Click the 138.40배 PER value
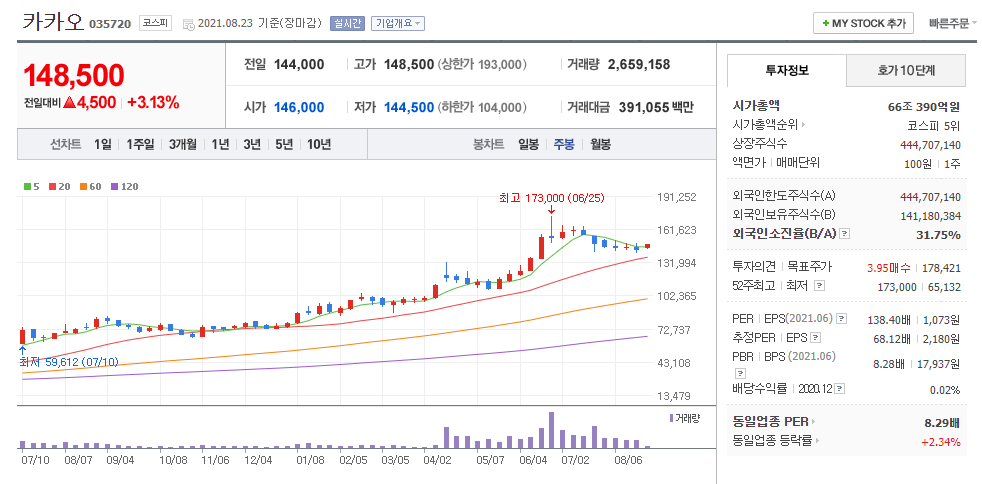Image resolution: width=982 pixels, height=484 pixels. [x=889, y=320]
